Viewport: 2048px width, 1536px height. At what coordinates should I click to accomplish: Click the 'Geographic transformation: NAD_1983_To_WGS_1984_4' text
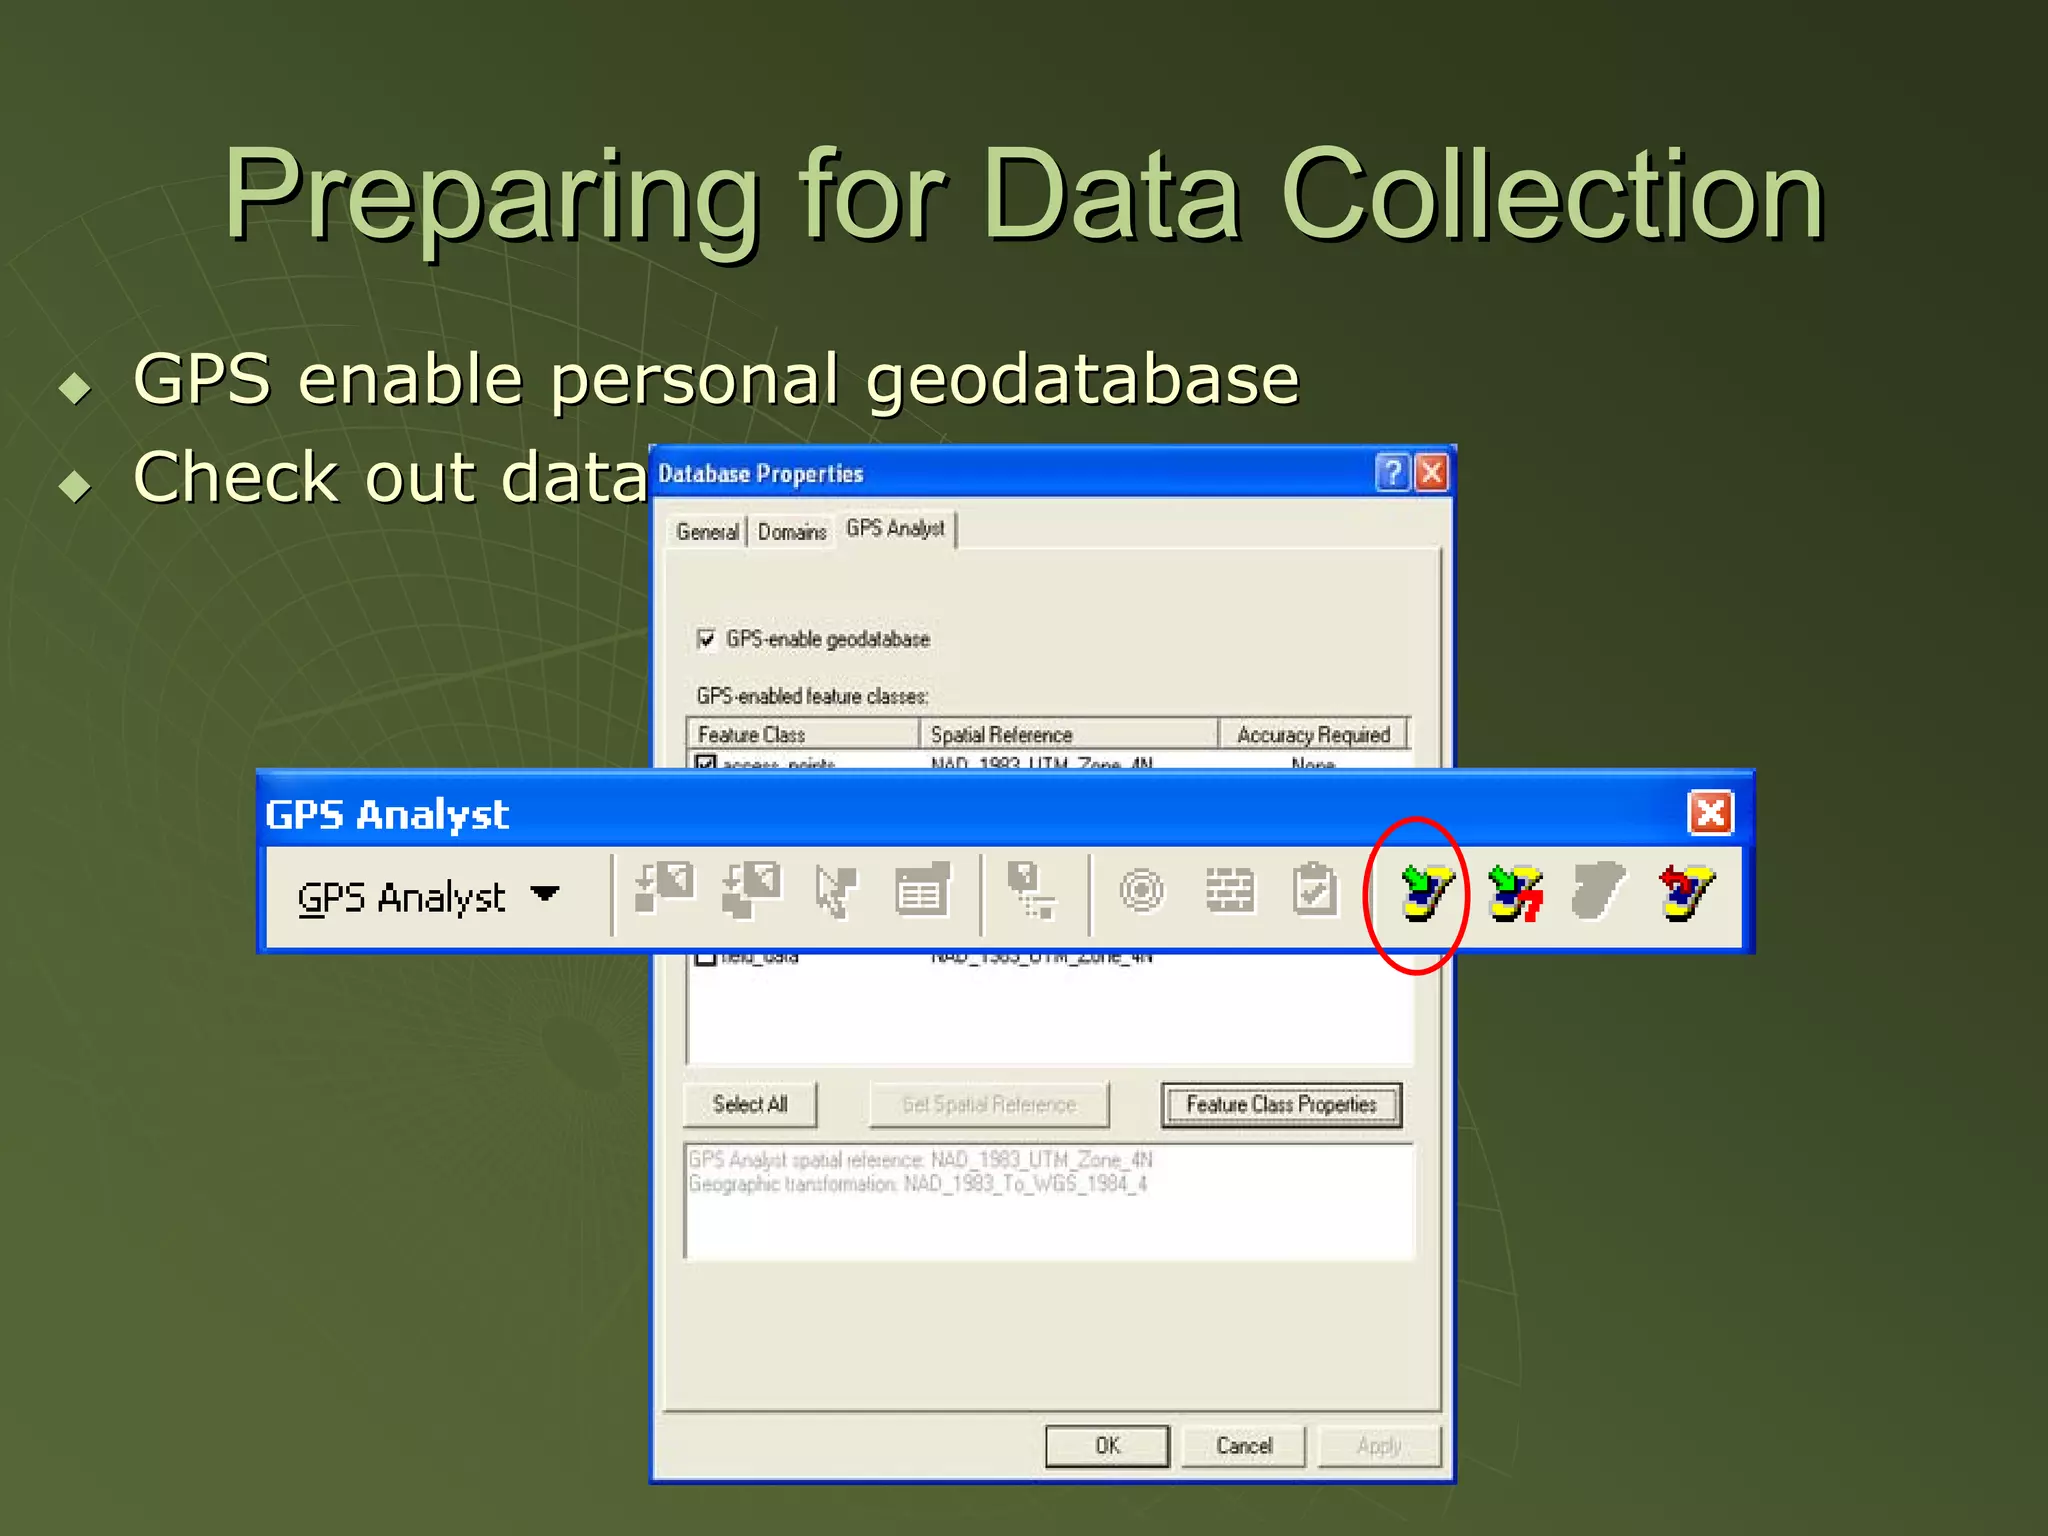coord(917,1183)
